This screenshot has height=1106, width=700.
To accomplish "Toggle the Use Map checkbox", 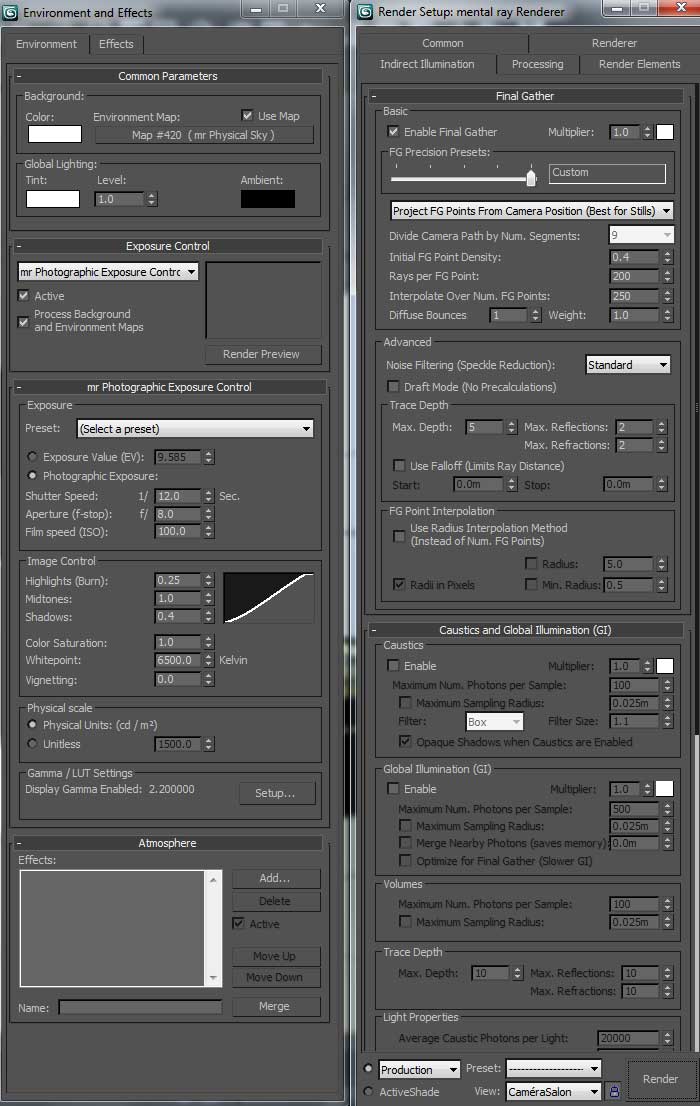I will tap(247, 115).
